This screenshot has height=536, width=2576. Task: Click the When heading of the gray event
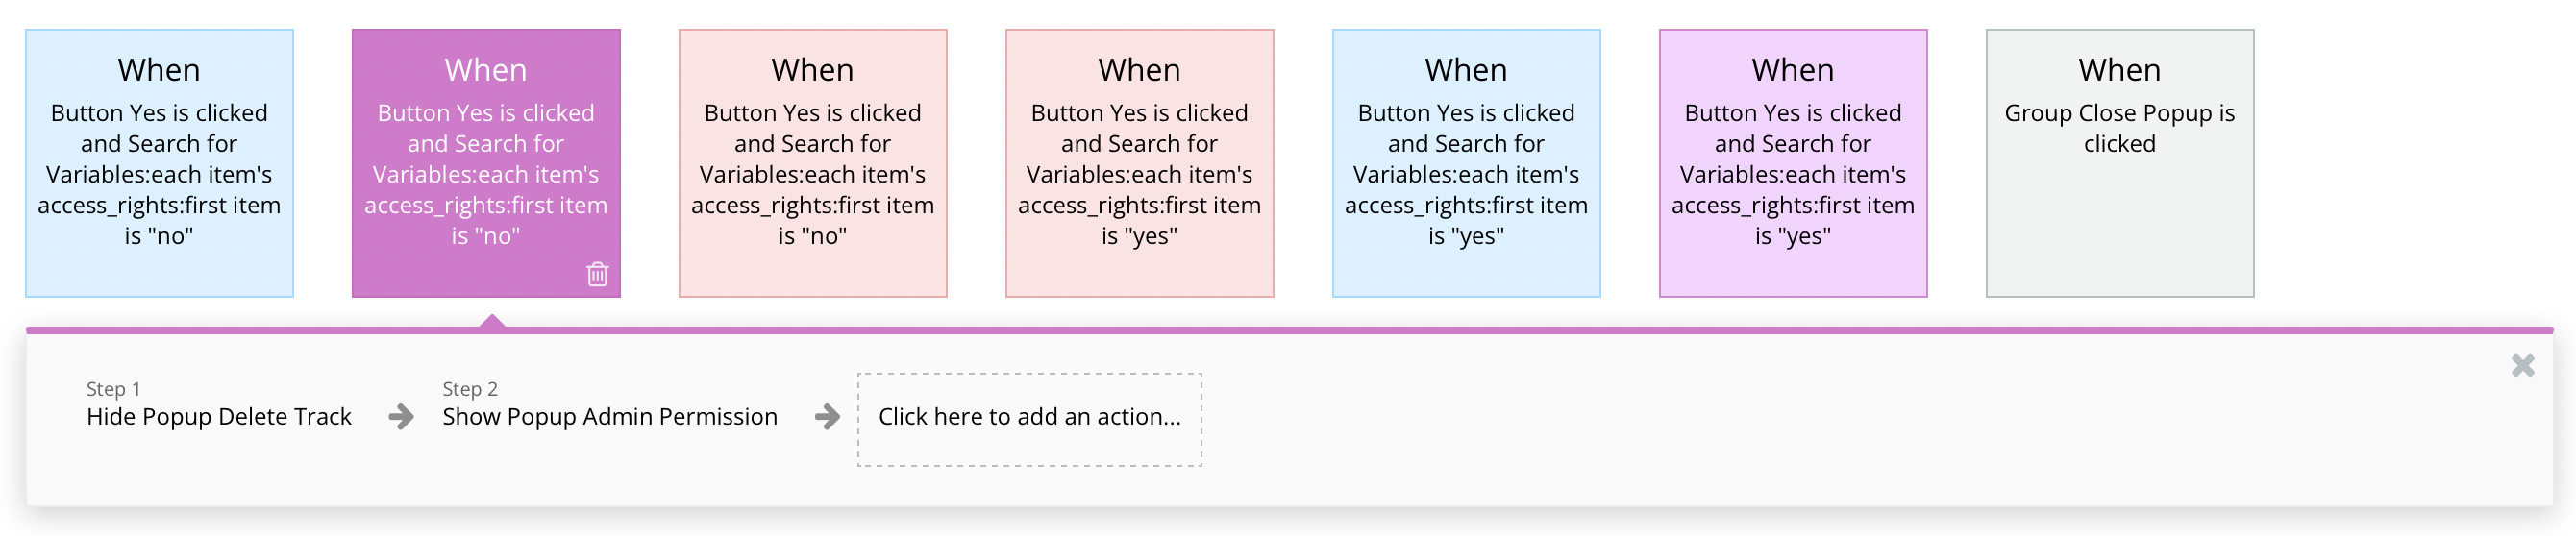coord(2119,70)
